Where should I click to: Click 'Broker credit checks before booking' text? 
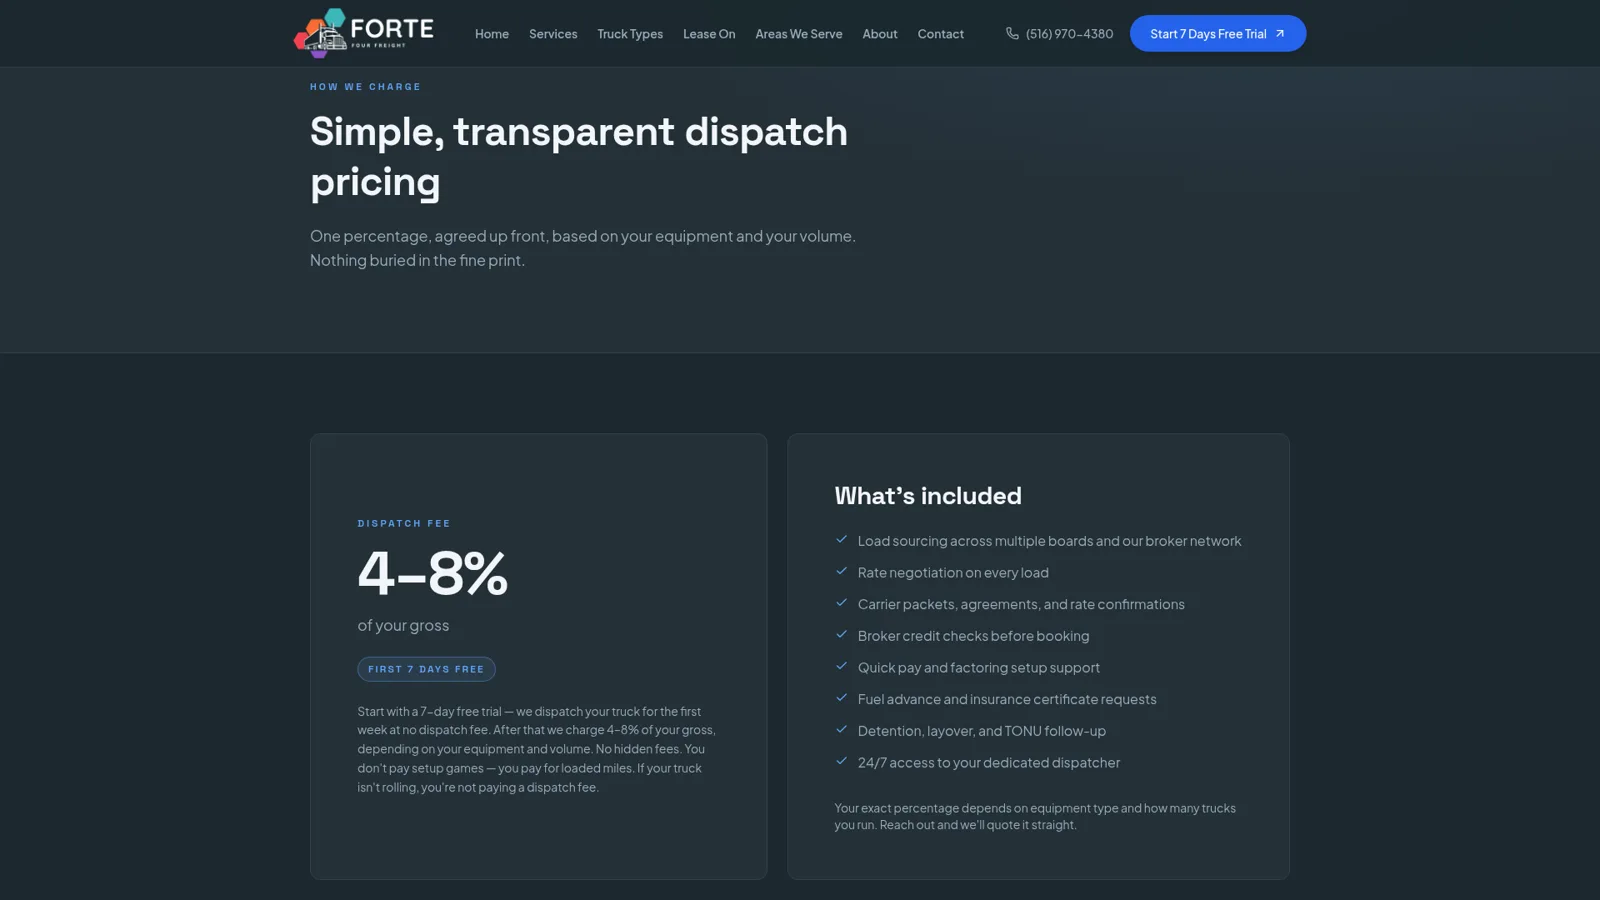pos(973,636)
